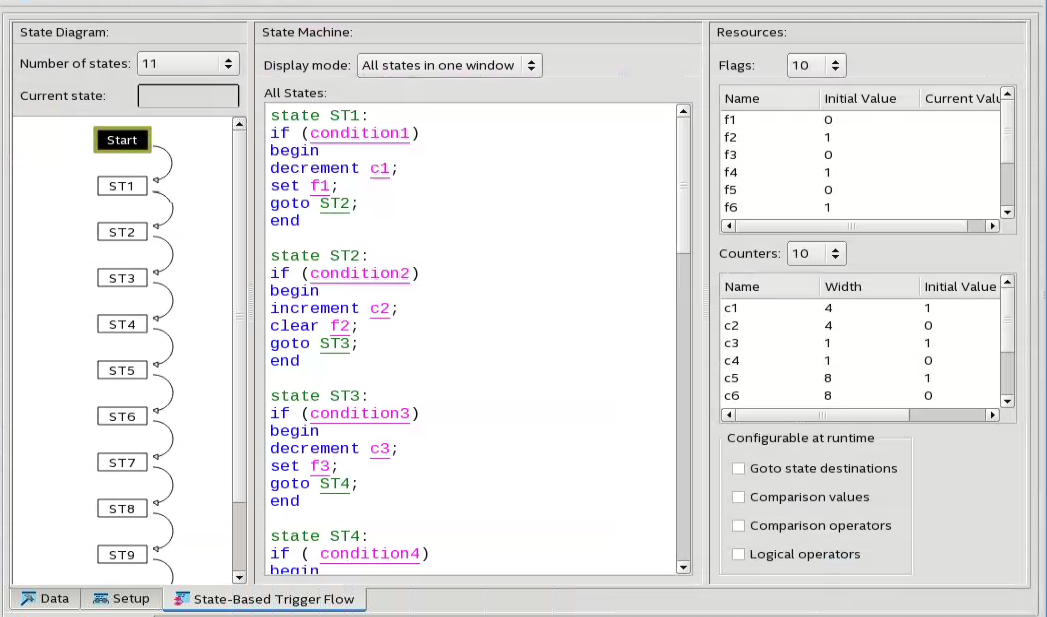Screen dimensions: 1047x617
Task: Open the Display mode dropdown
Action: coord(449,66)
